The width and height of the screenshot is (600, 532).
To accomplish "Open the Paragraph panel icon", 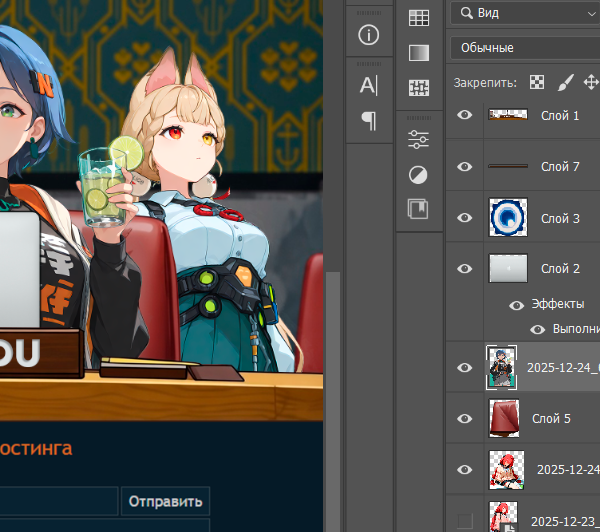I will (369, 121).
